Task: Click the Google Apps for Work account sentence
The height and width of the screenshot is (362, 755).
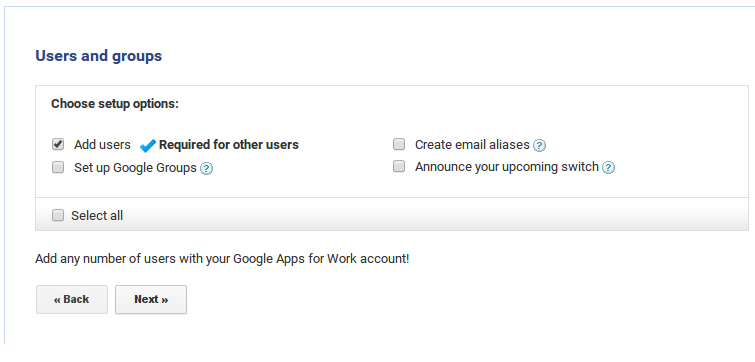Action: [x=222, y=259]
